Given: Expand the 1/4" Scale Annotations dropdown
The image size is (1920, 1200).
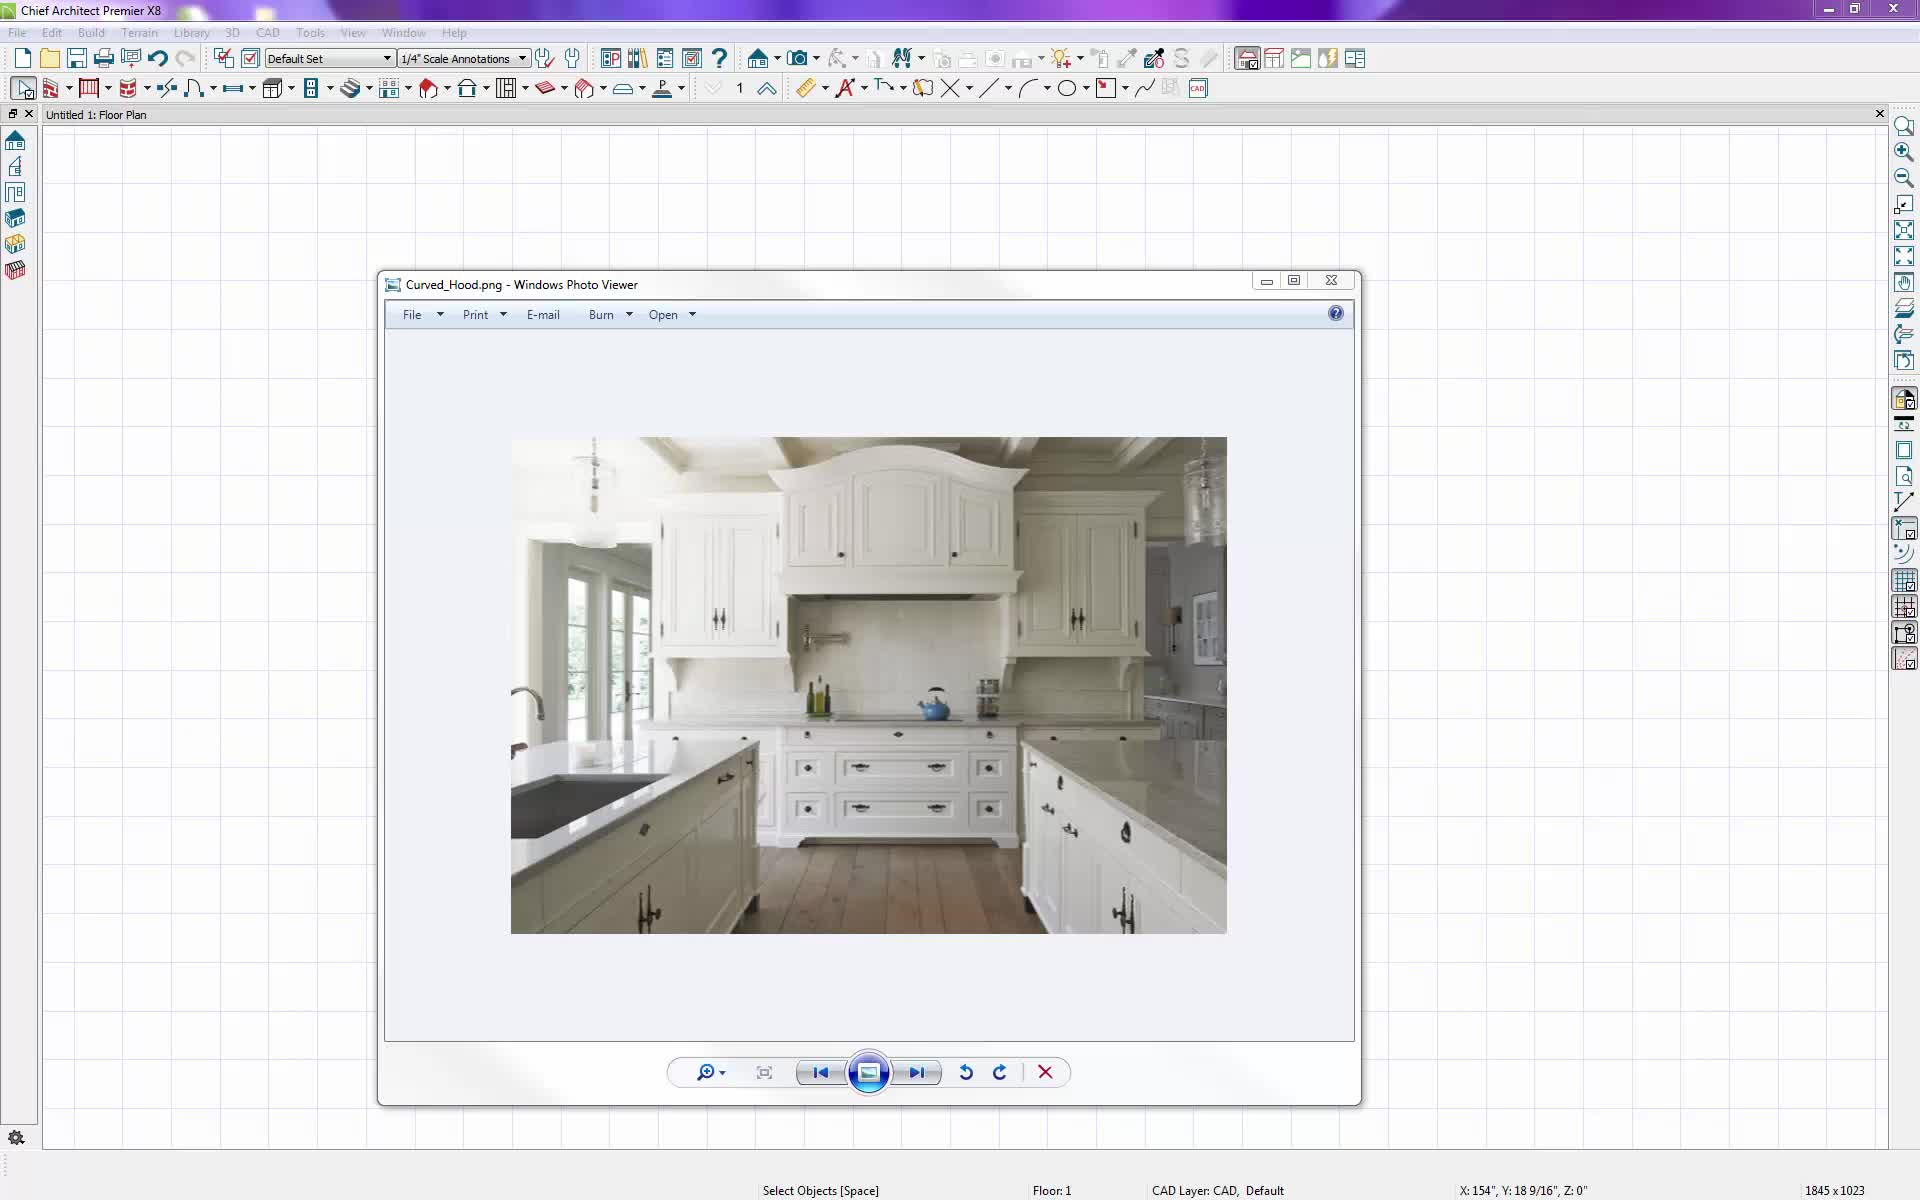Looking at the screenshot, I should point(464,58).
